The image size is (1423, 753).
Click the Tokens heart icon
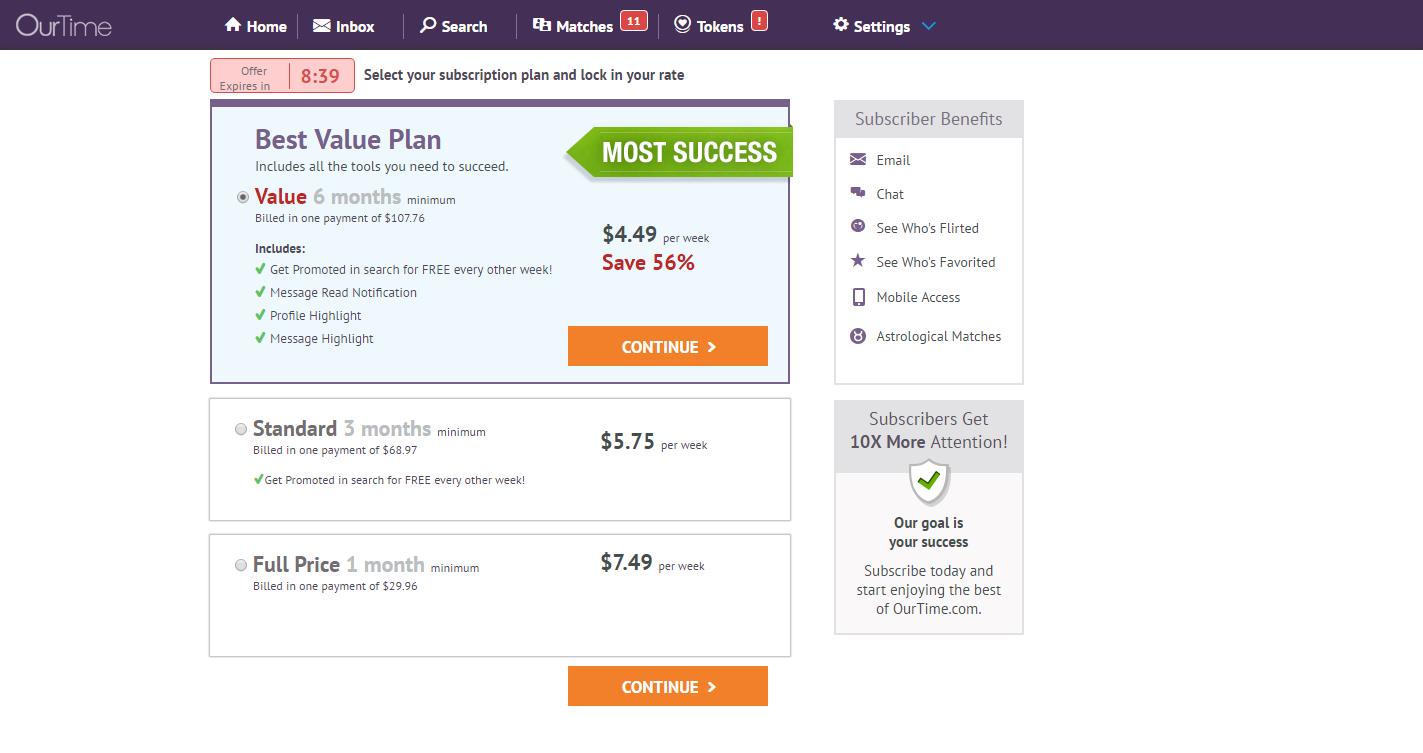click(x=682, y=25)
